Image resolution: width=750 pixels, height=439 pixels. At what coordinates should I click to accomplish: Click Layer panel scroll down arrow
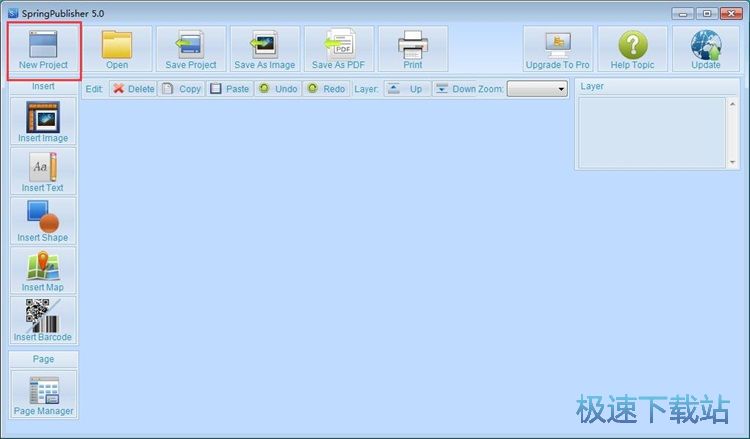[732, 162]
